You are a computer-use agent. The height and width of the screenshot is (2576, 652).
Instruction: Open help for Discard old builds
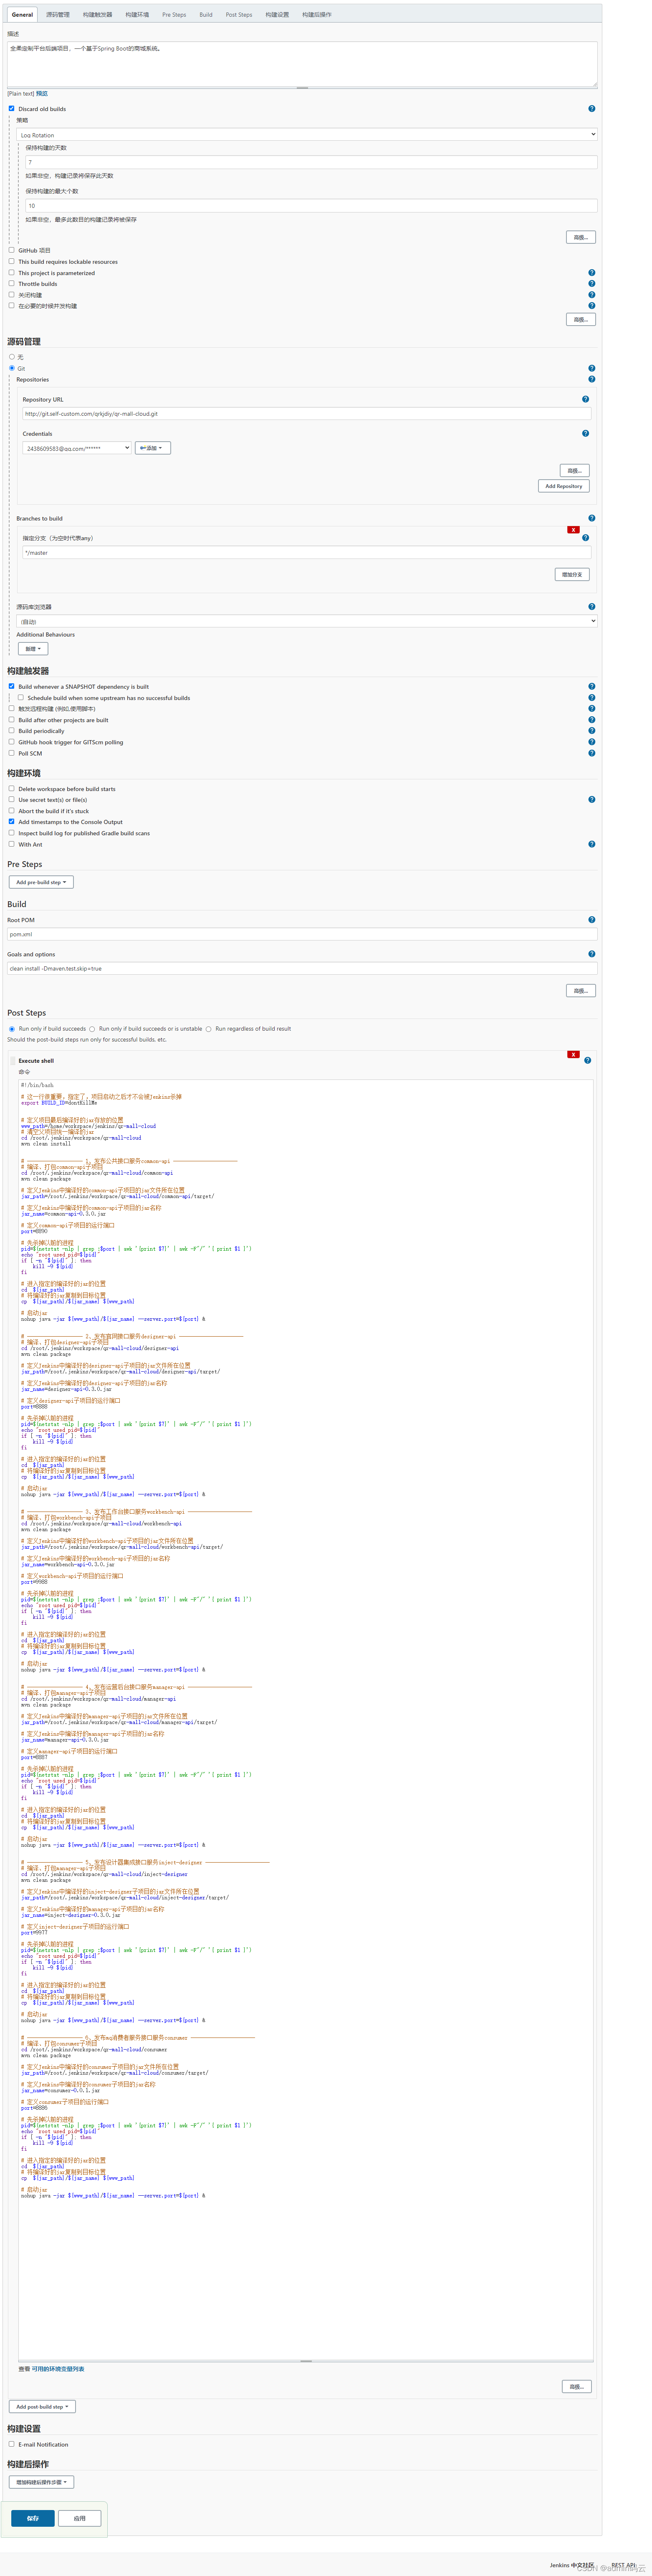pos(591,108)
